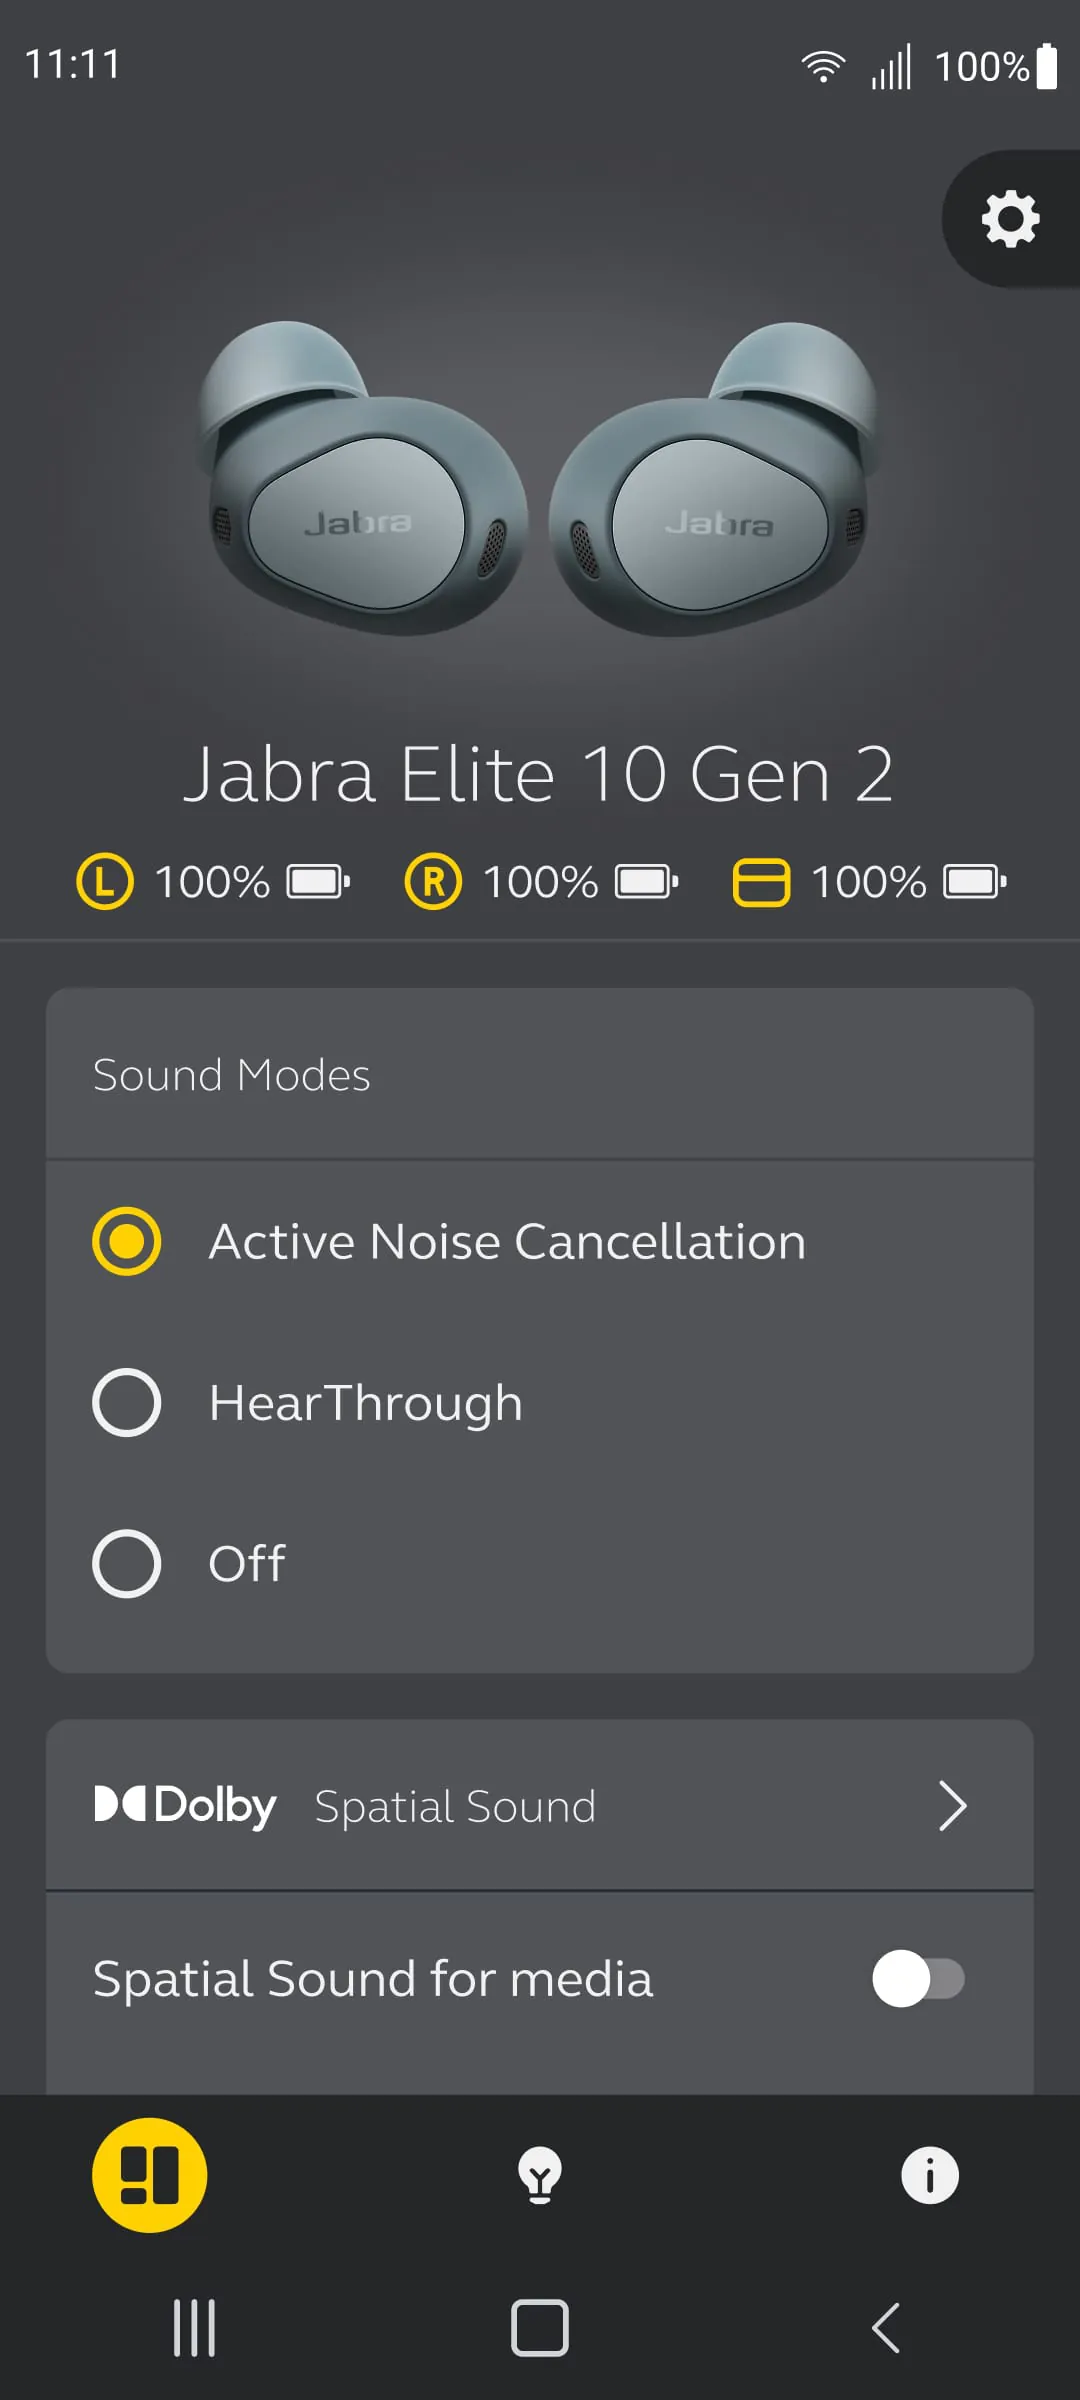Screen dimensions: 1080x2400
Task: Turn sound modes Off
Action: [128, 1562]
